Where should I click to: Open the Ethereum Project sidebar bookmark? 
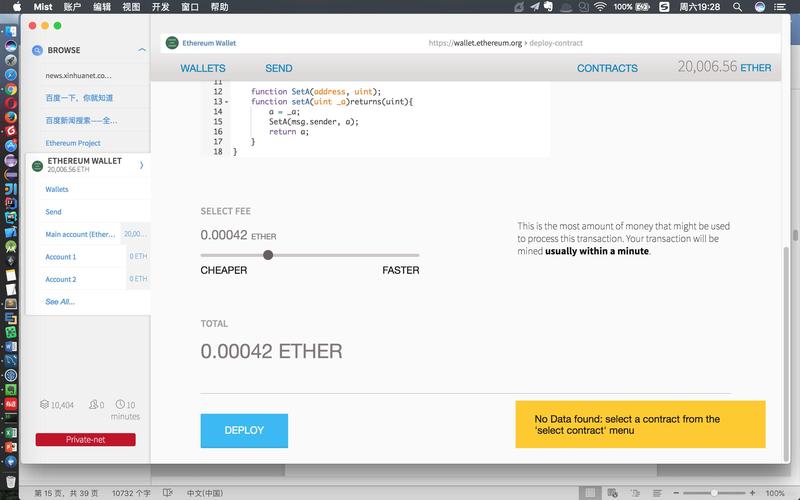[73, 143]
